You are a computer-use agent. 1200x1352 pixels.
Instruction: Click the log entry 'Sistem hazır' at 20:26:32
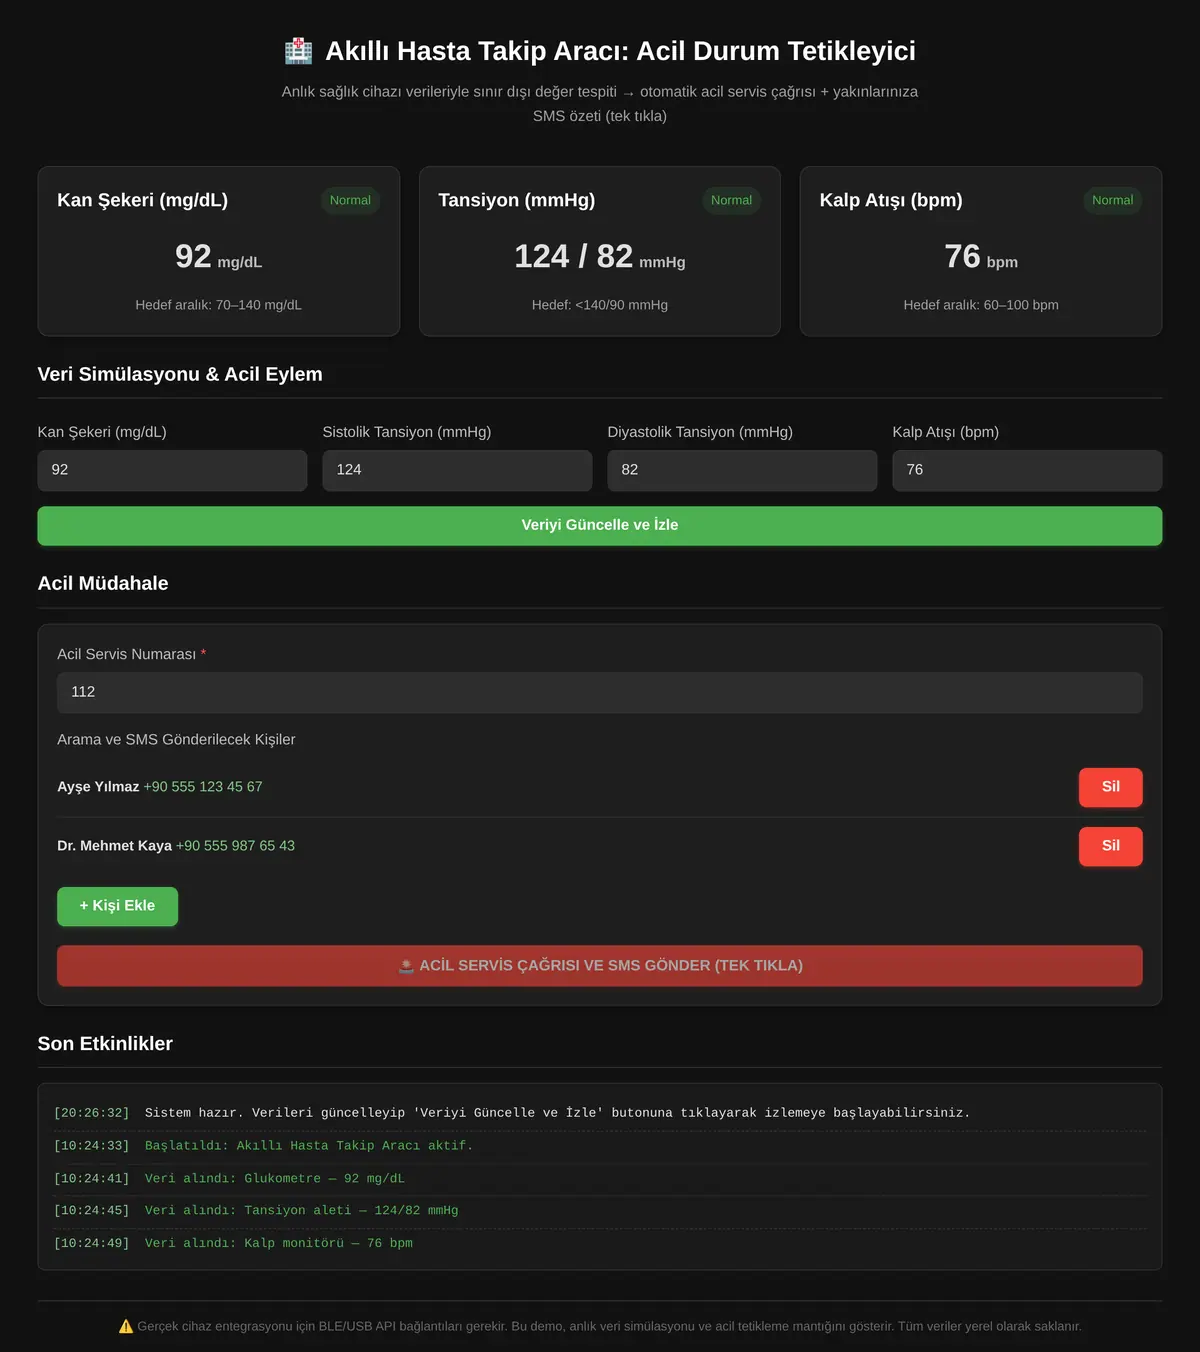tap(600, 1113)
